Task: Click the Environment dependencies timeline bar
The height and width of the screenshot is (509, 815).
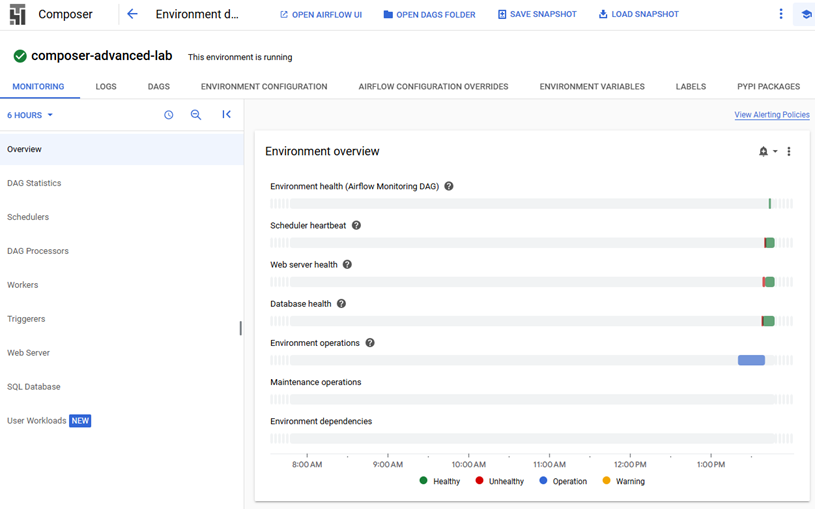Action: tap(531, 438)
